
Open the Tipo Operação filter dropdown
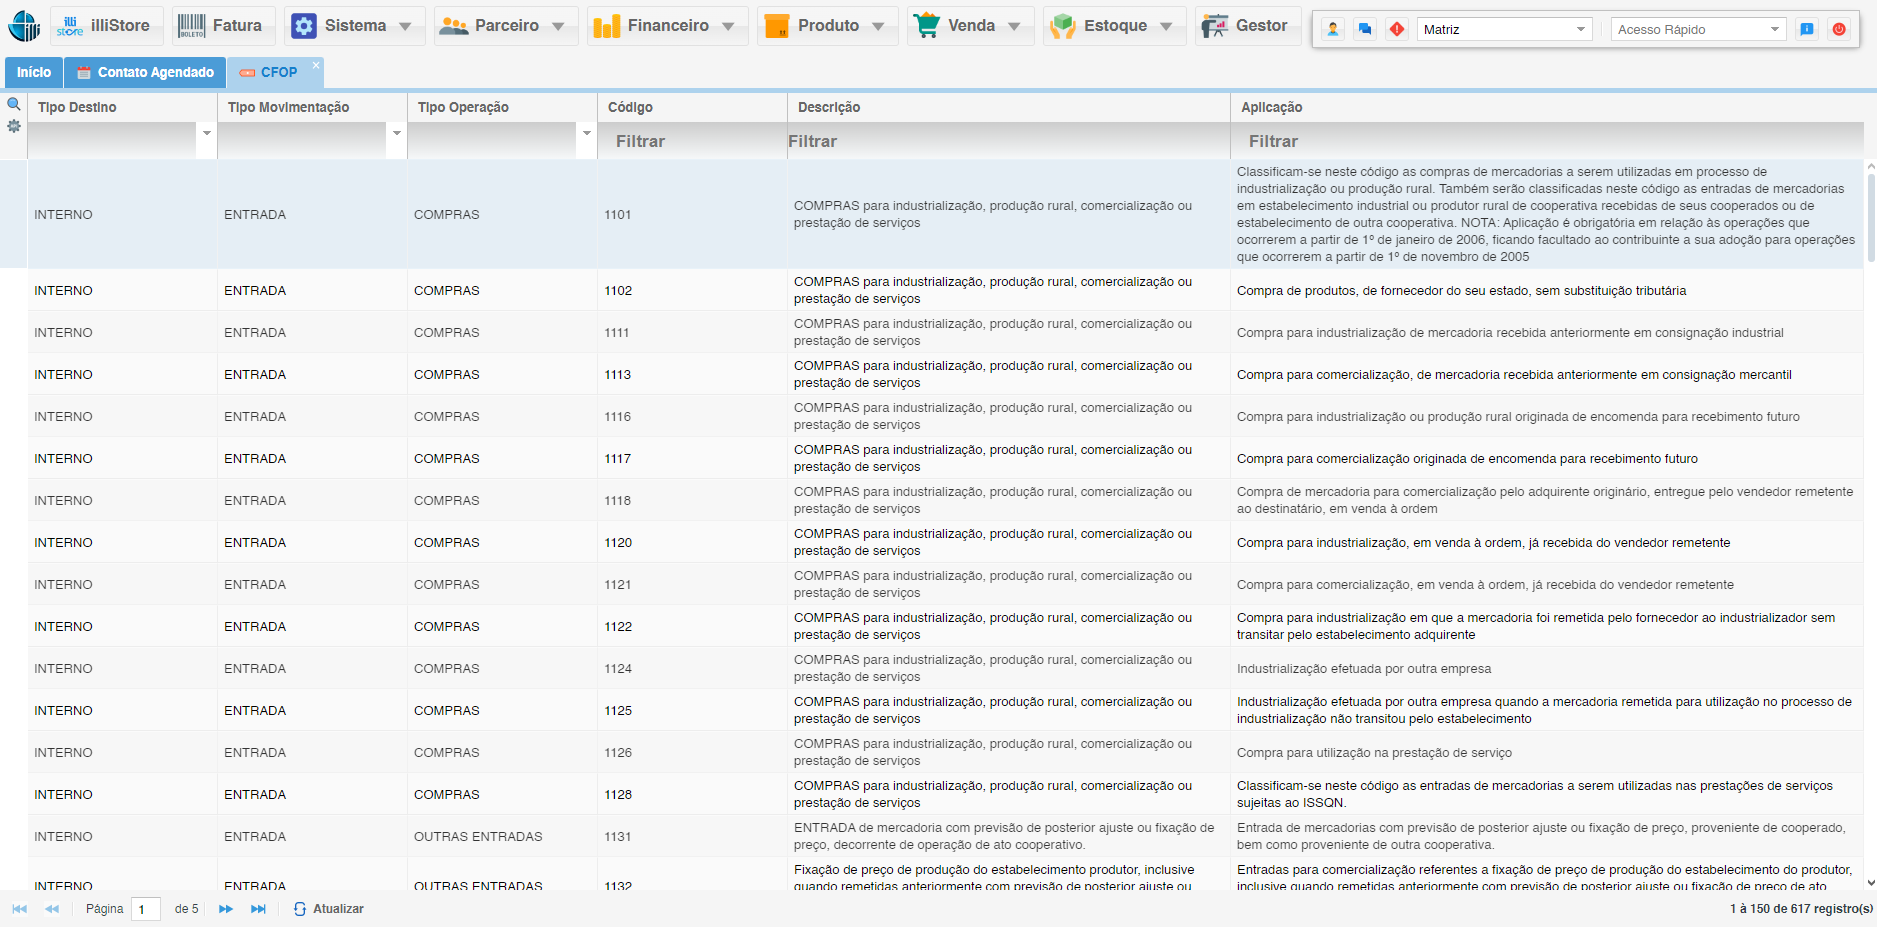pos(587,133)
